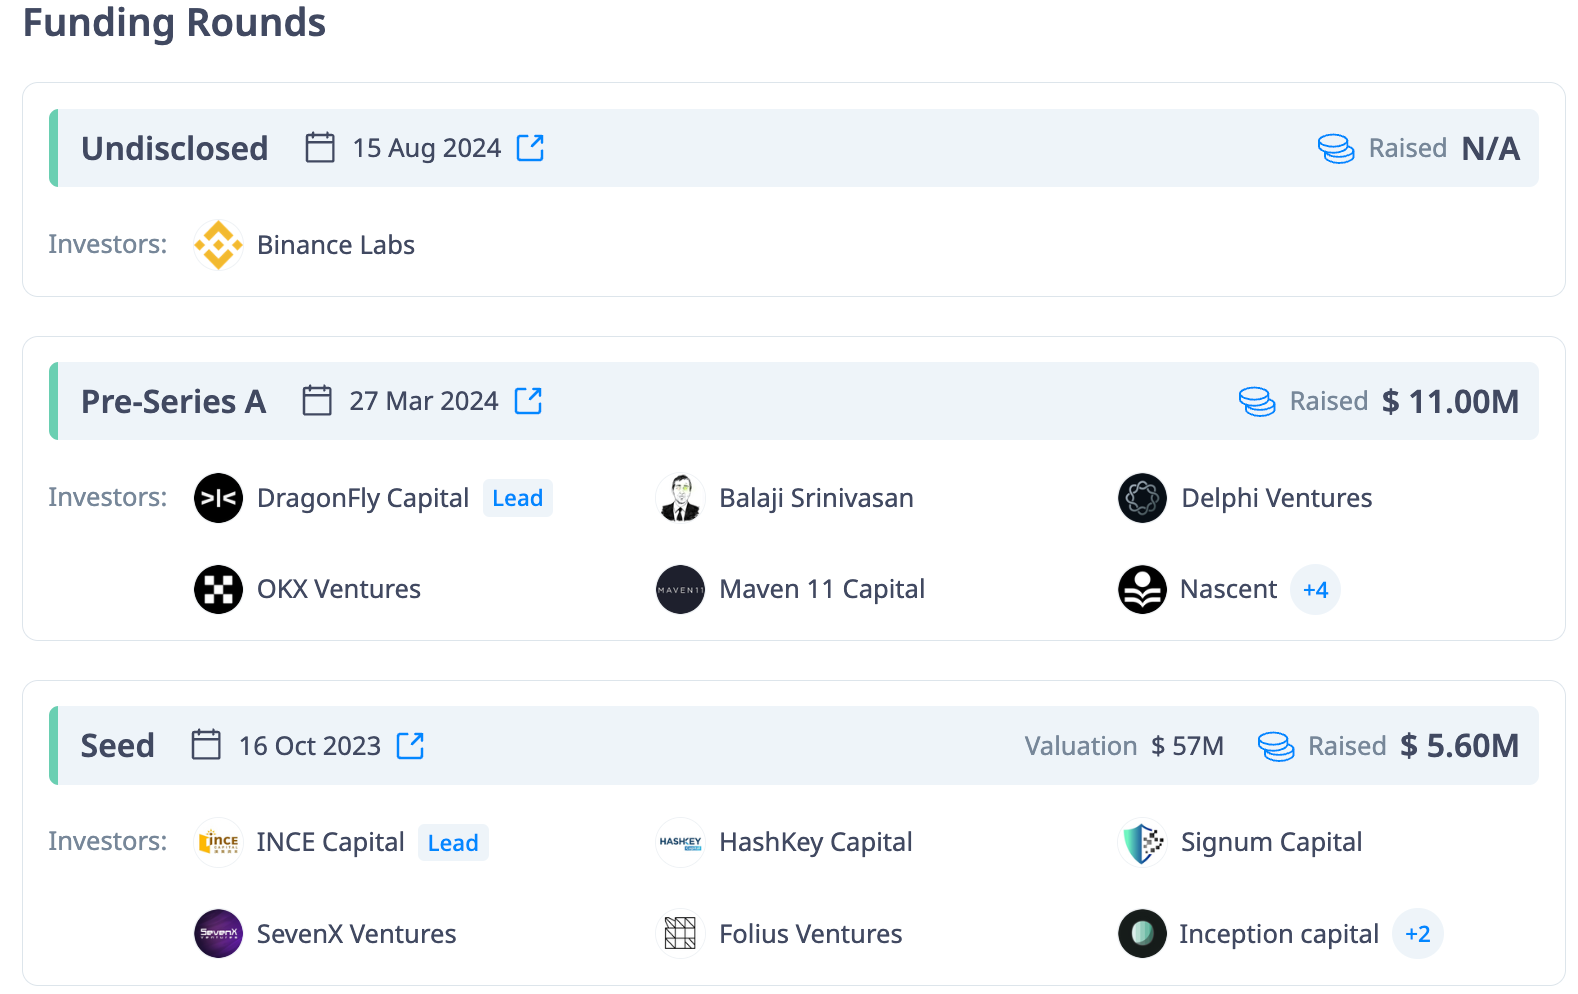Screen dimensions: 1578x994
Task: Open the INCE Capital investor link
Action: (x=330, y=842)
